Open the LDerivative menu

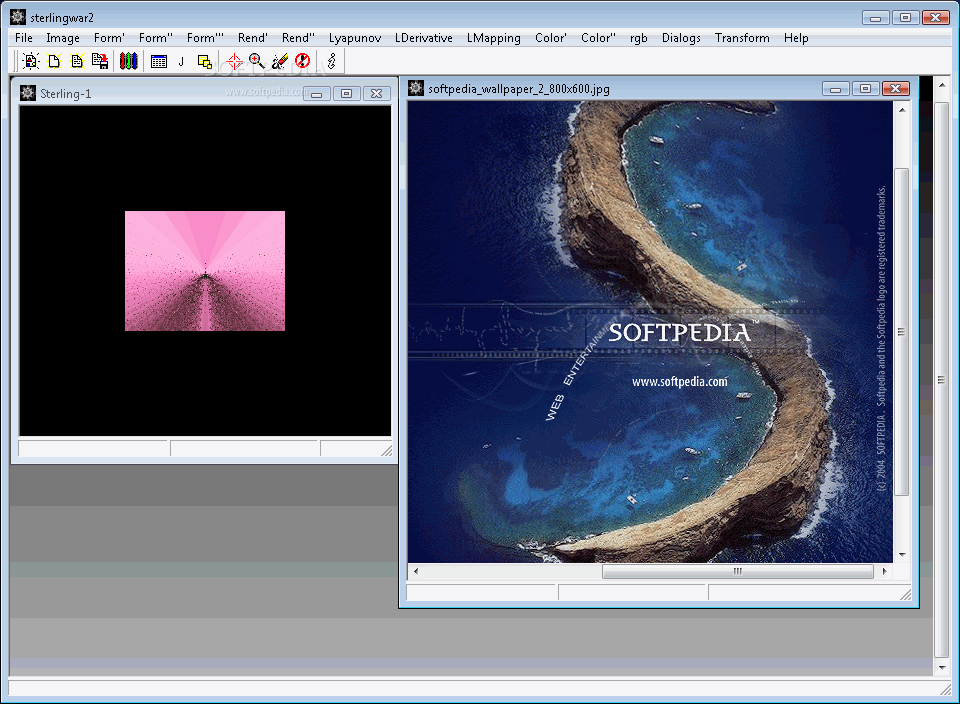[x=424, y=38]
